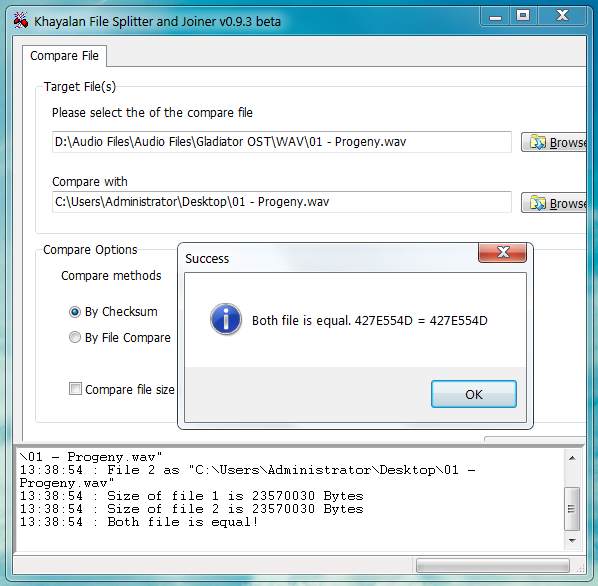Switch to the Compare File tab

click(x=64, y=56)
